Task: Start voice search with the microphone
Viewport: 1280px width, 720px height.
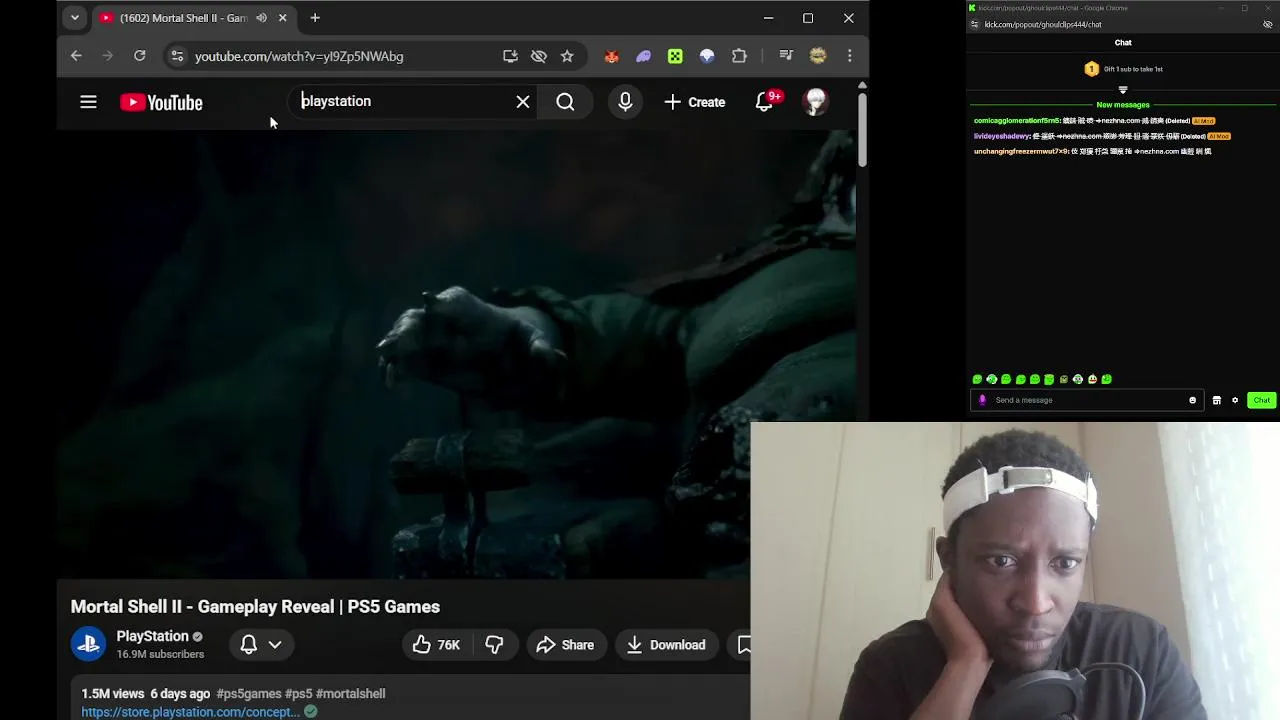Action: point(625,102)
